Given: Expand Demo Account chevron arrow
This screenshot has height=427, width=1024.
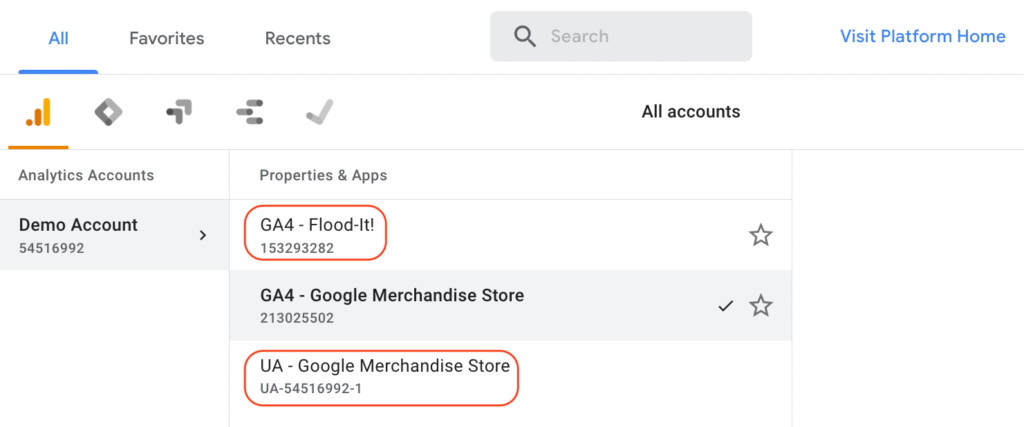Looking at the screenshot, I should [203, 235].
